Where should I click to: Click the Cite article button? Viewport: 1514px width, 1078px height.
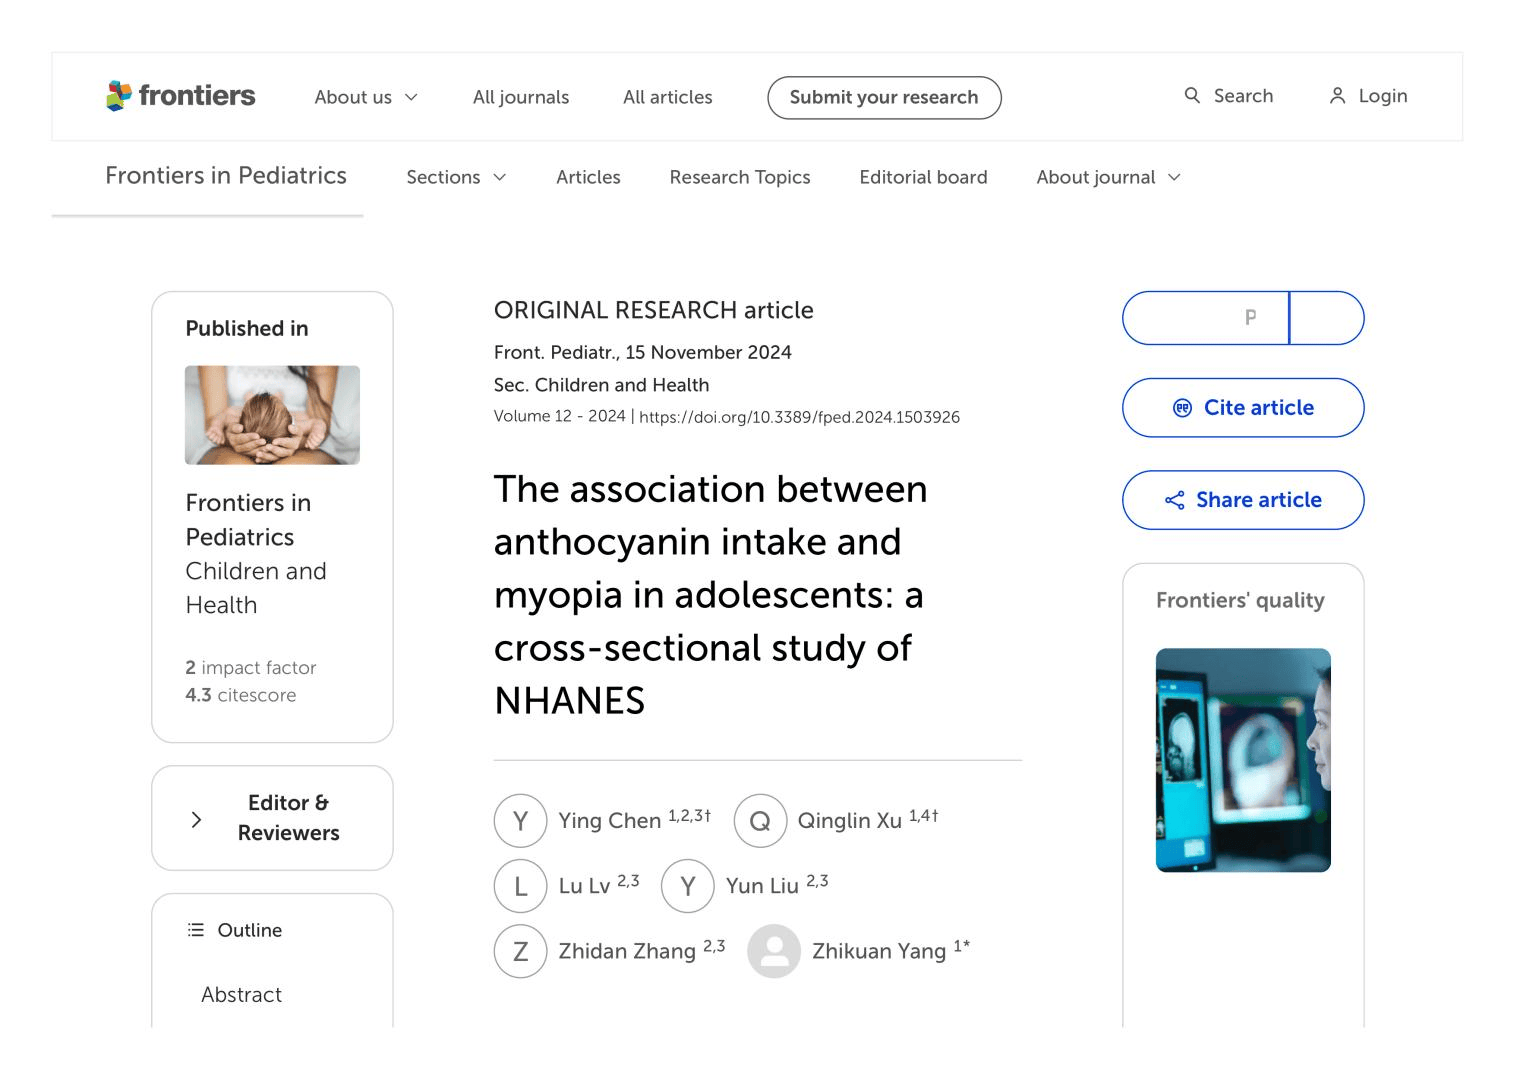point(1243,408)
